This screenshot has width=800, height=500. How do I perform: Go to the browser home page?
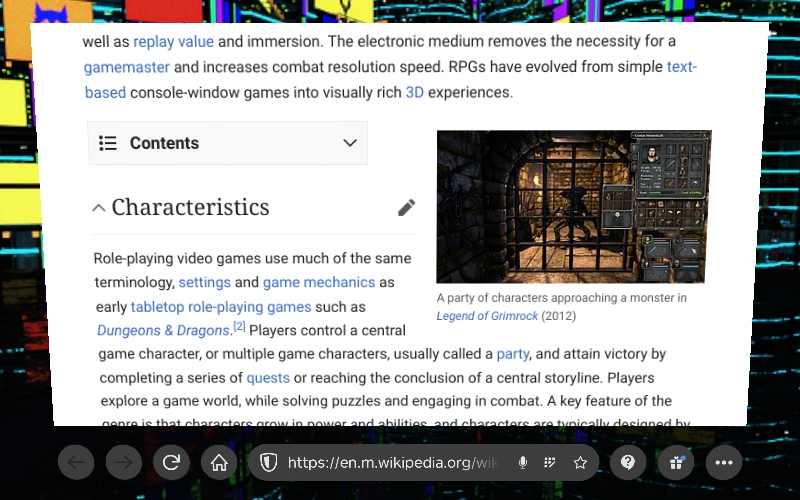[x=220, y=463]
